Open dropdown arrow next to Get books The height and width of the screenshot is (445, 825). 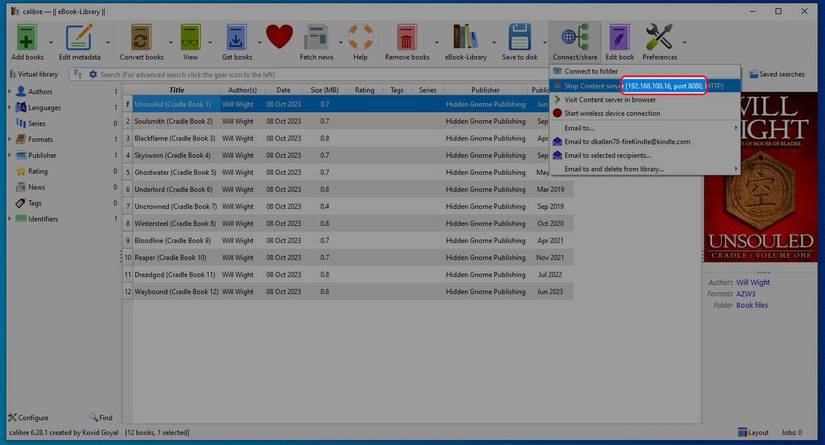(x=259, y=43)
